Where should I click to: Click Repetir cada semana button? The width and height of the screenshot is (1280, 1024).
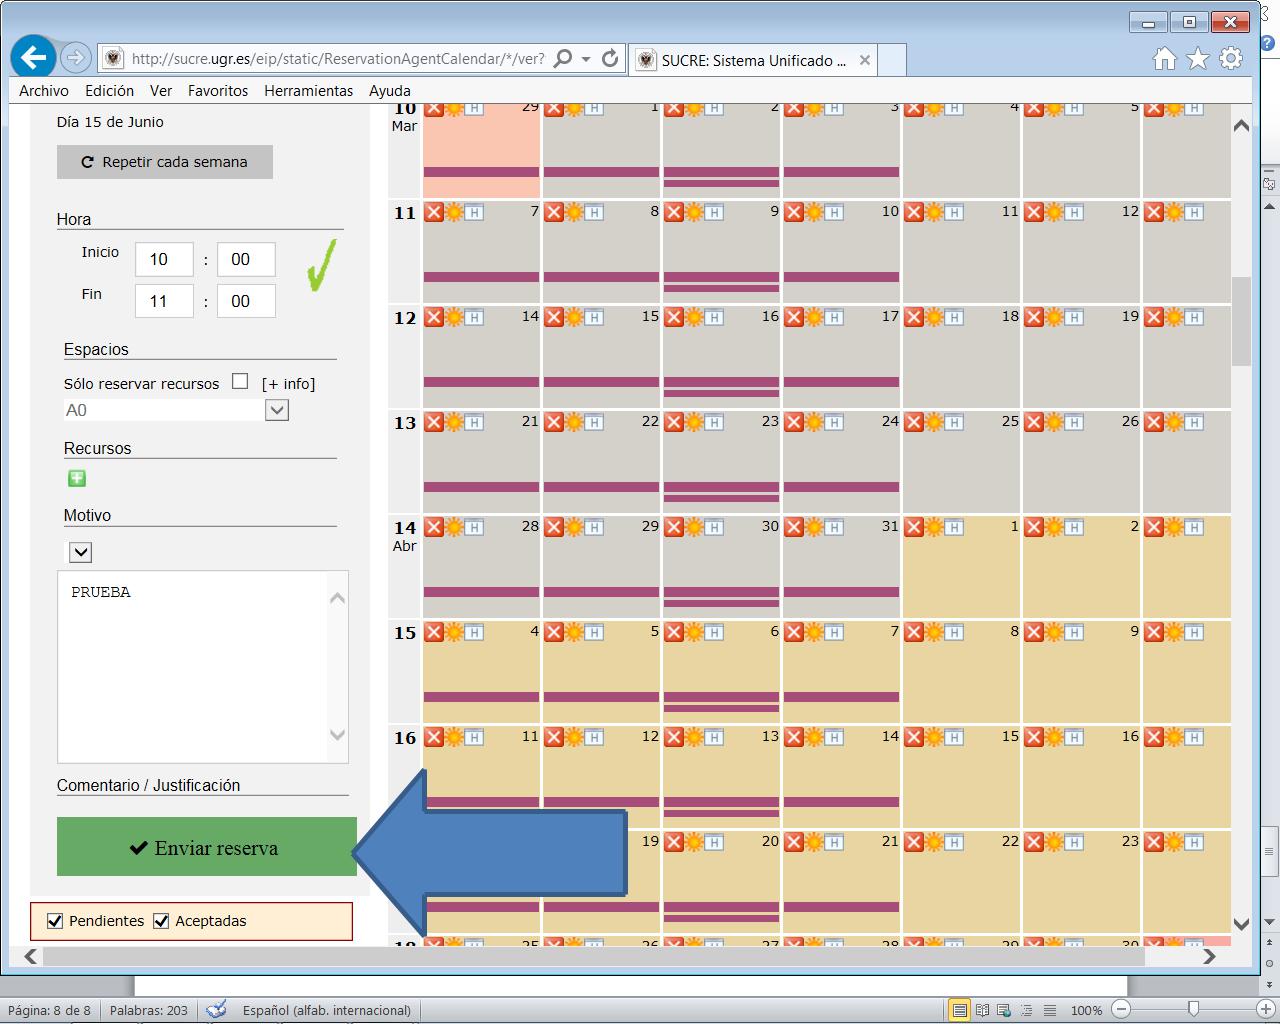tap(165, 162)
